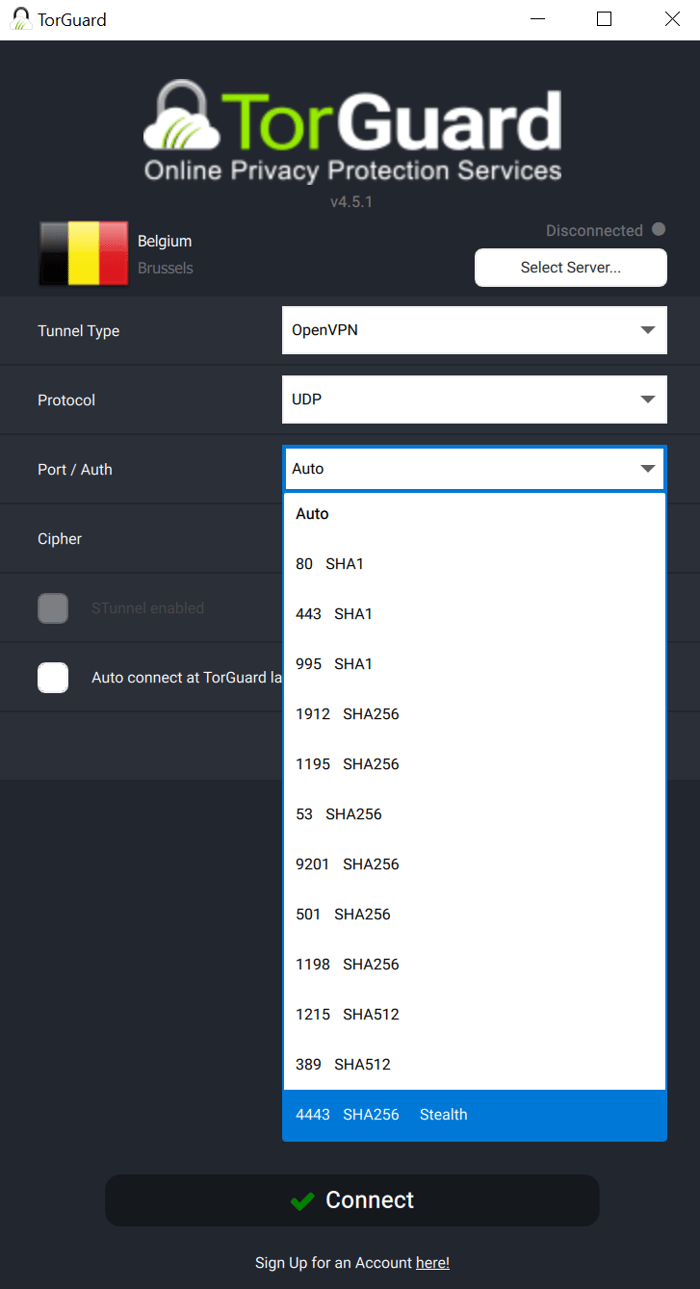Select port 389 SHA512 option
The image size is (700, 1289).
point(474,1064)
